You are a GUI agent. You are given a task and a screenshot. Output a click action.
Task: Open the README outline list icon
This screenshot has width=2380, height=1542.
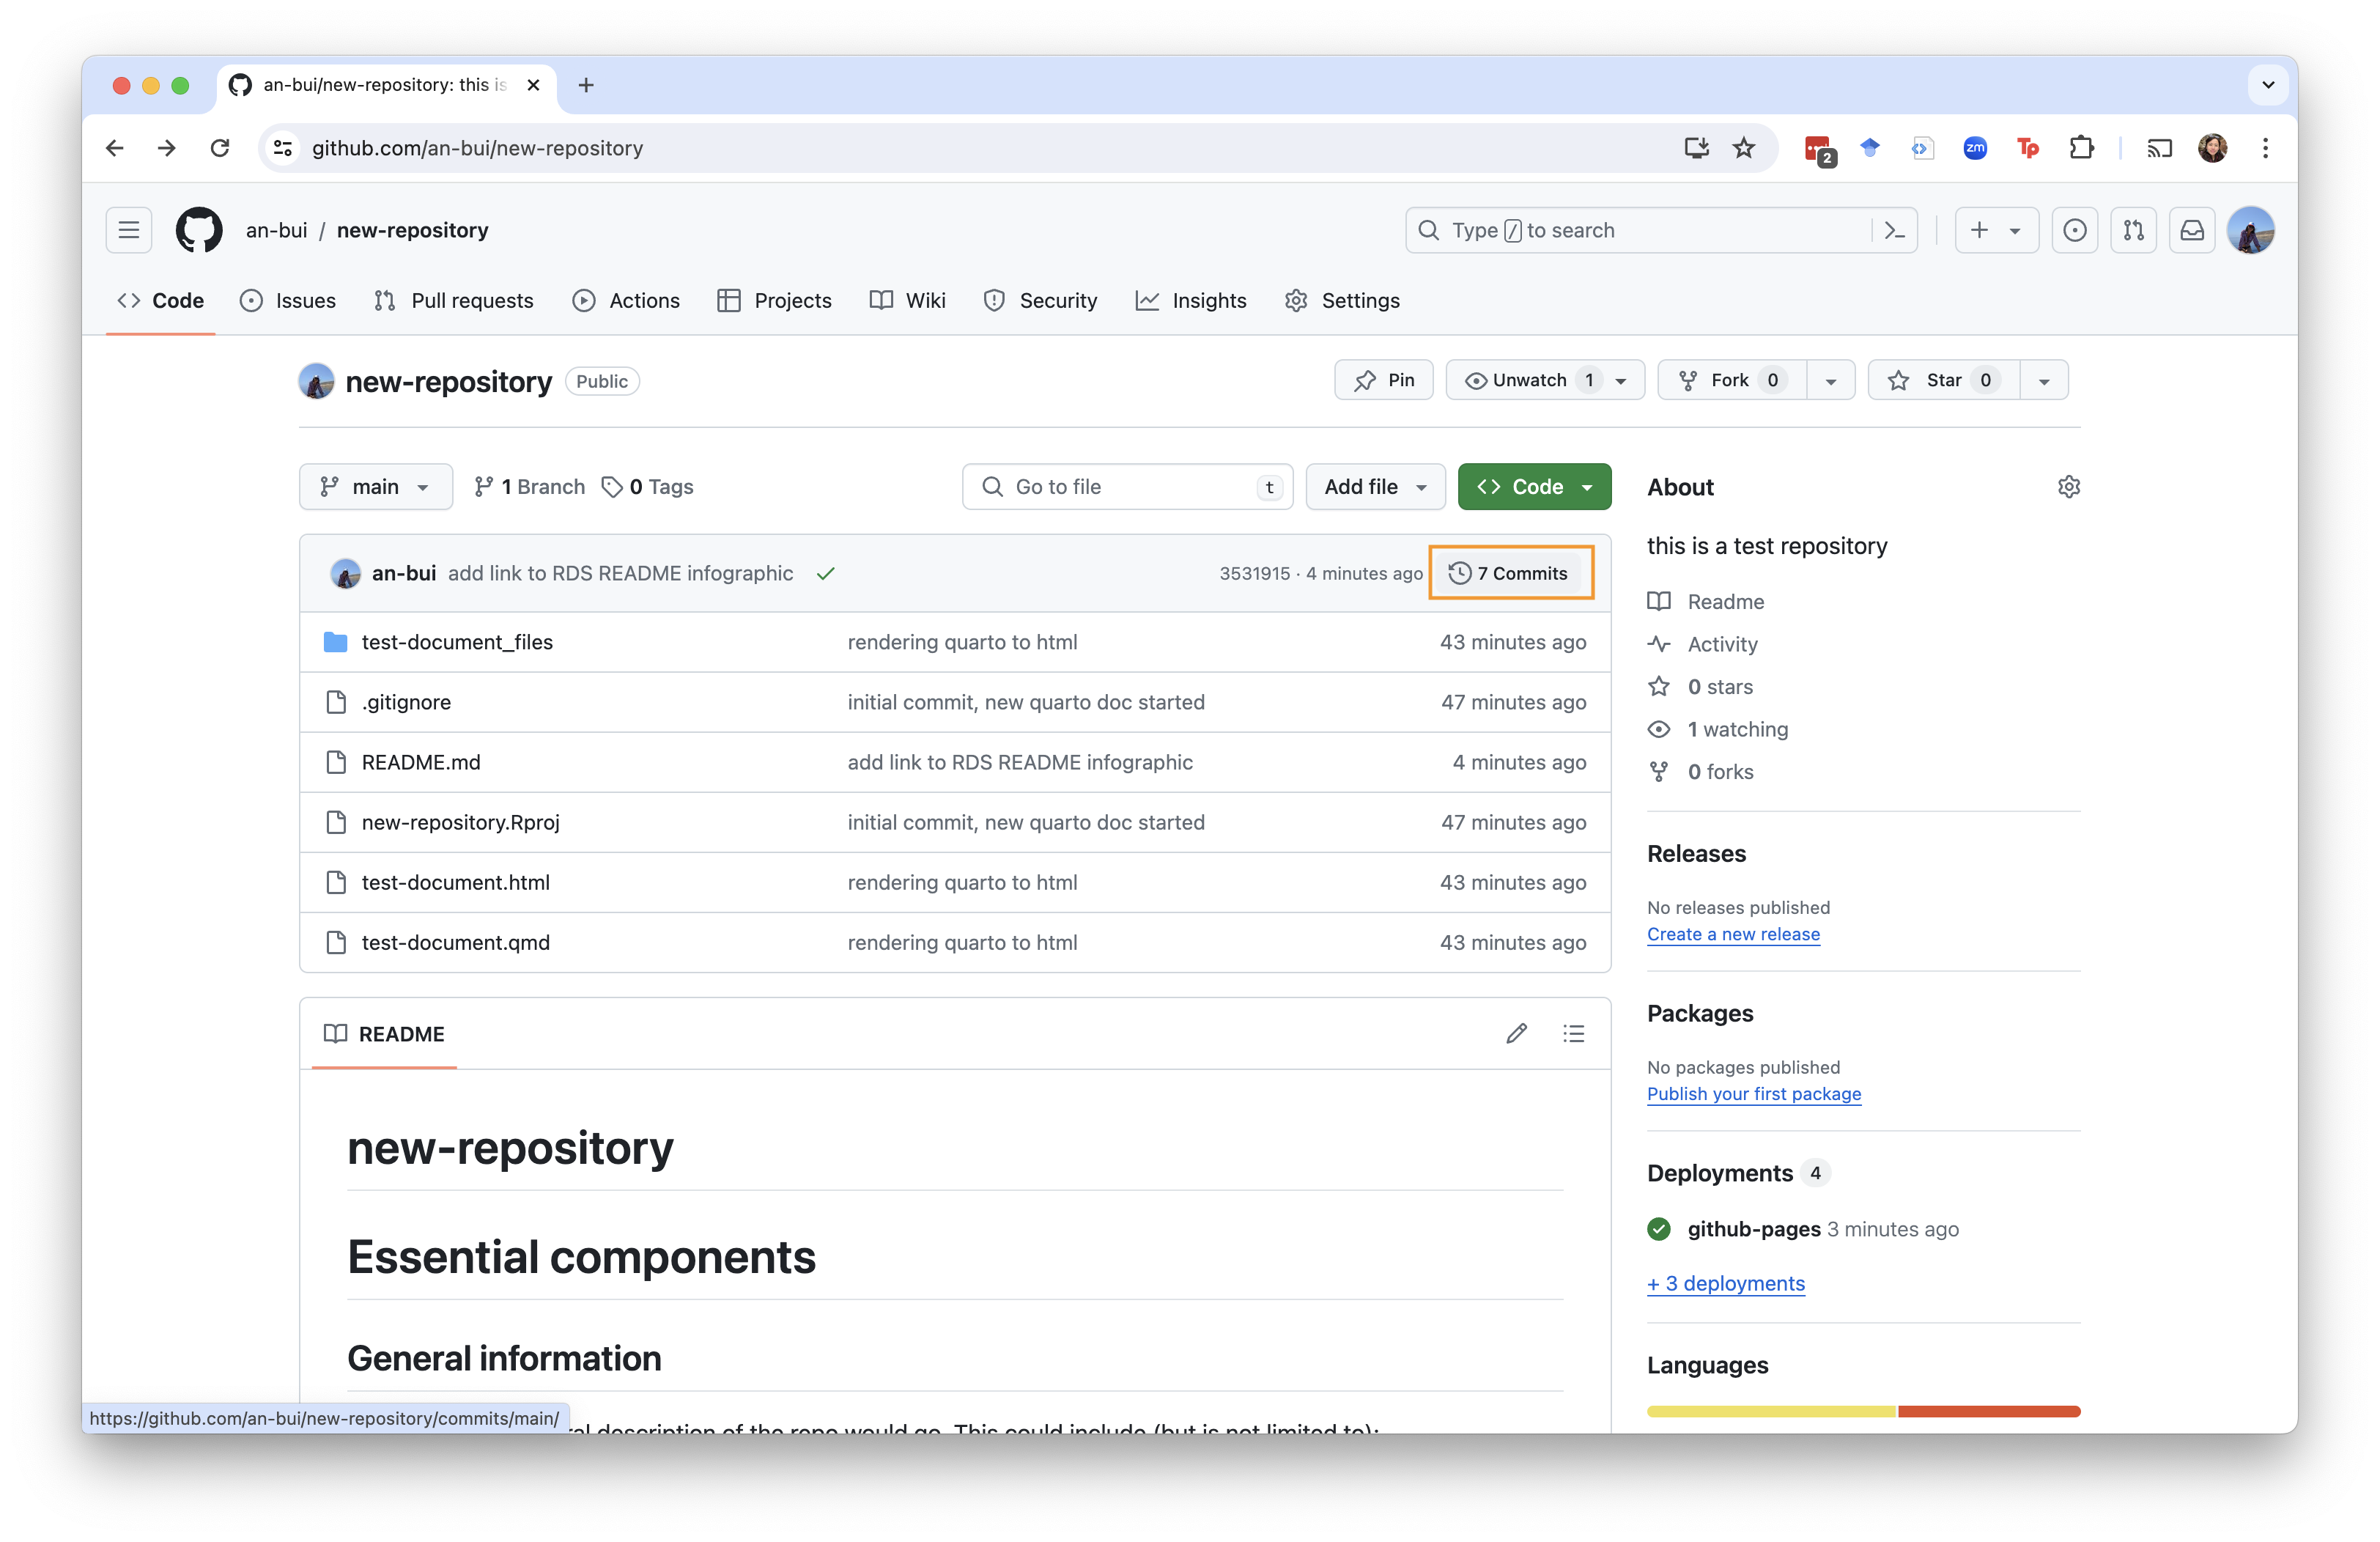pos(1573,1033)
